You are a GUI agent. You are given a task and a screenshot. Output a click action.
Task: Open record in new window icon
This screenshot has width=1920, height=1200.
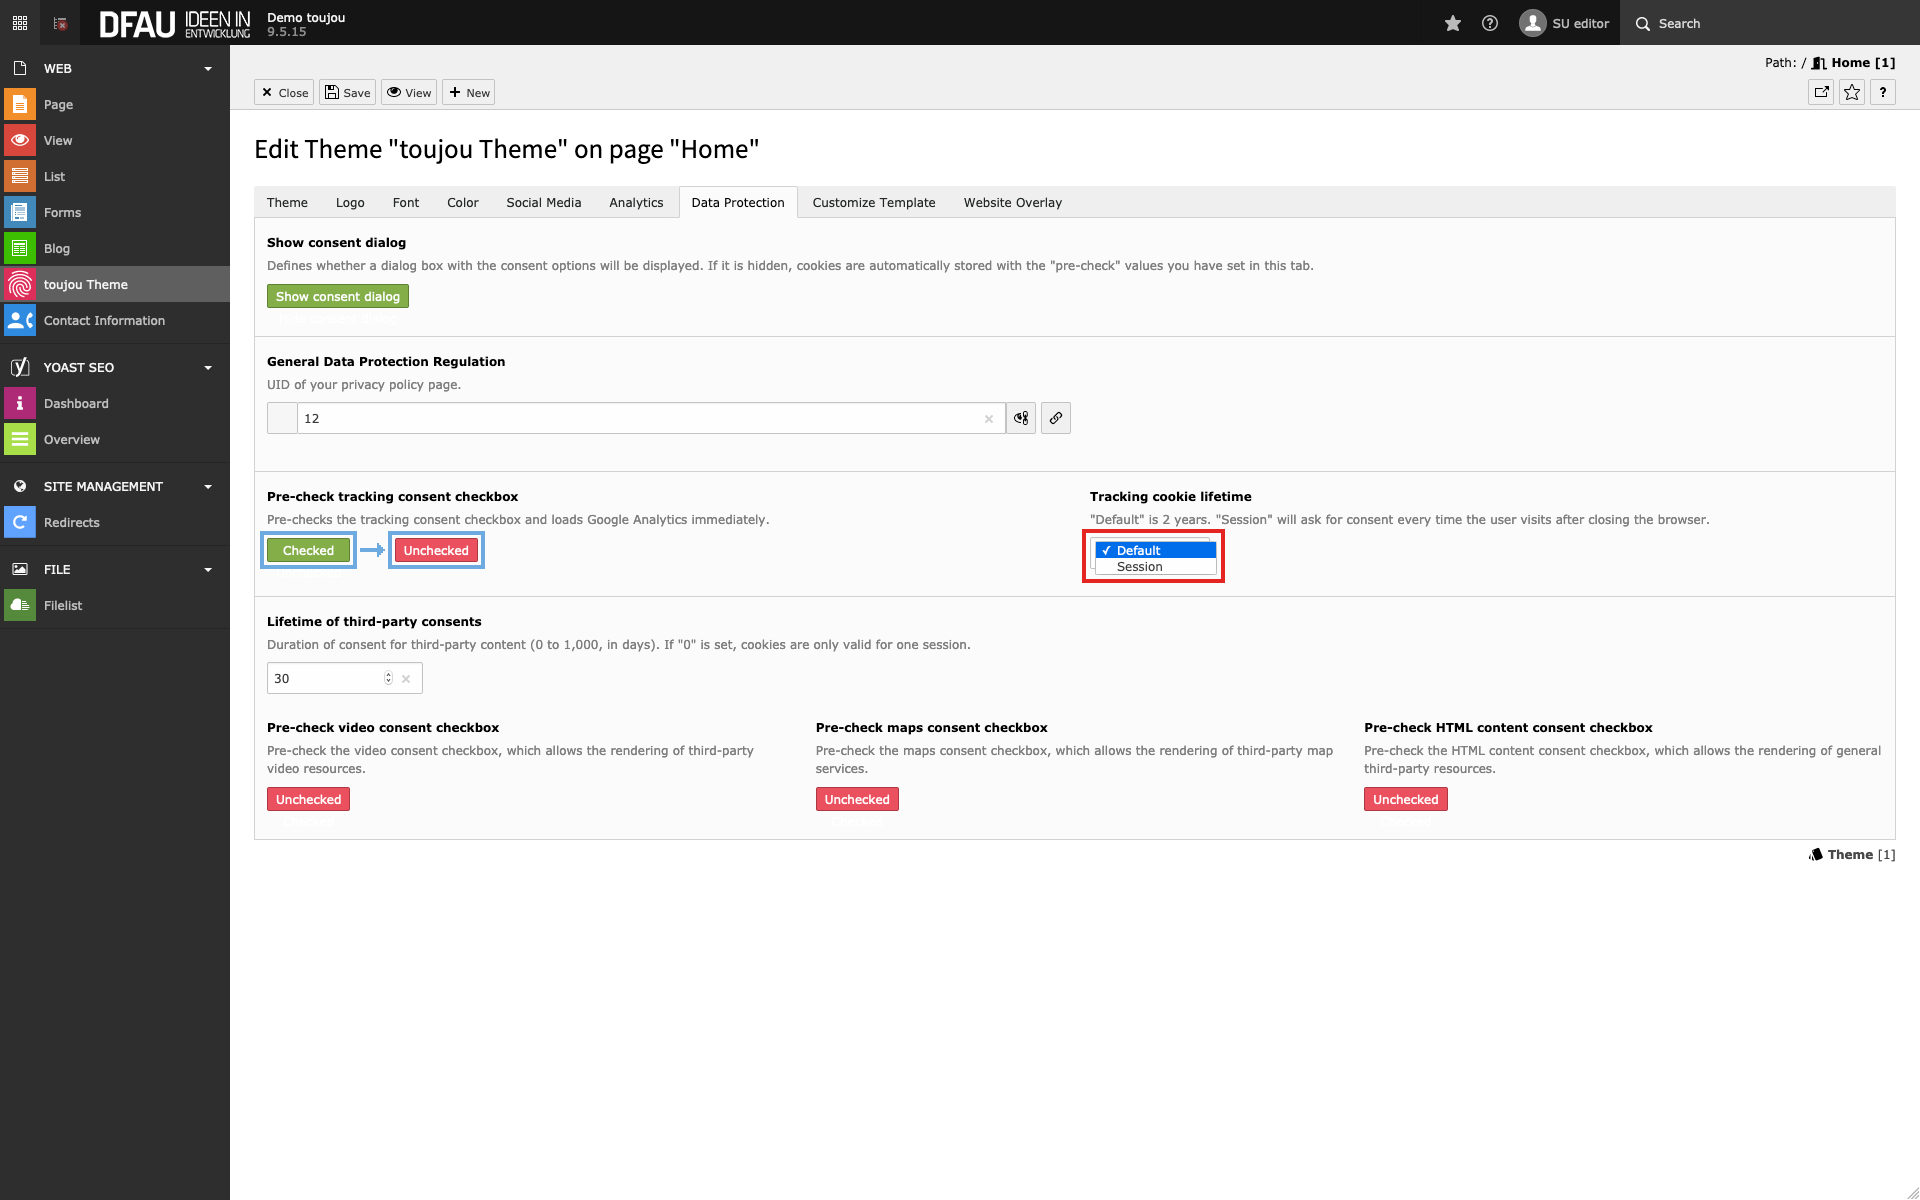coord(1821,92)
